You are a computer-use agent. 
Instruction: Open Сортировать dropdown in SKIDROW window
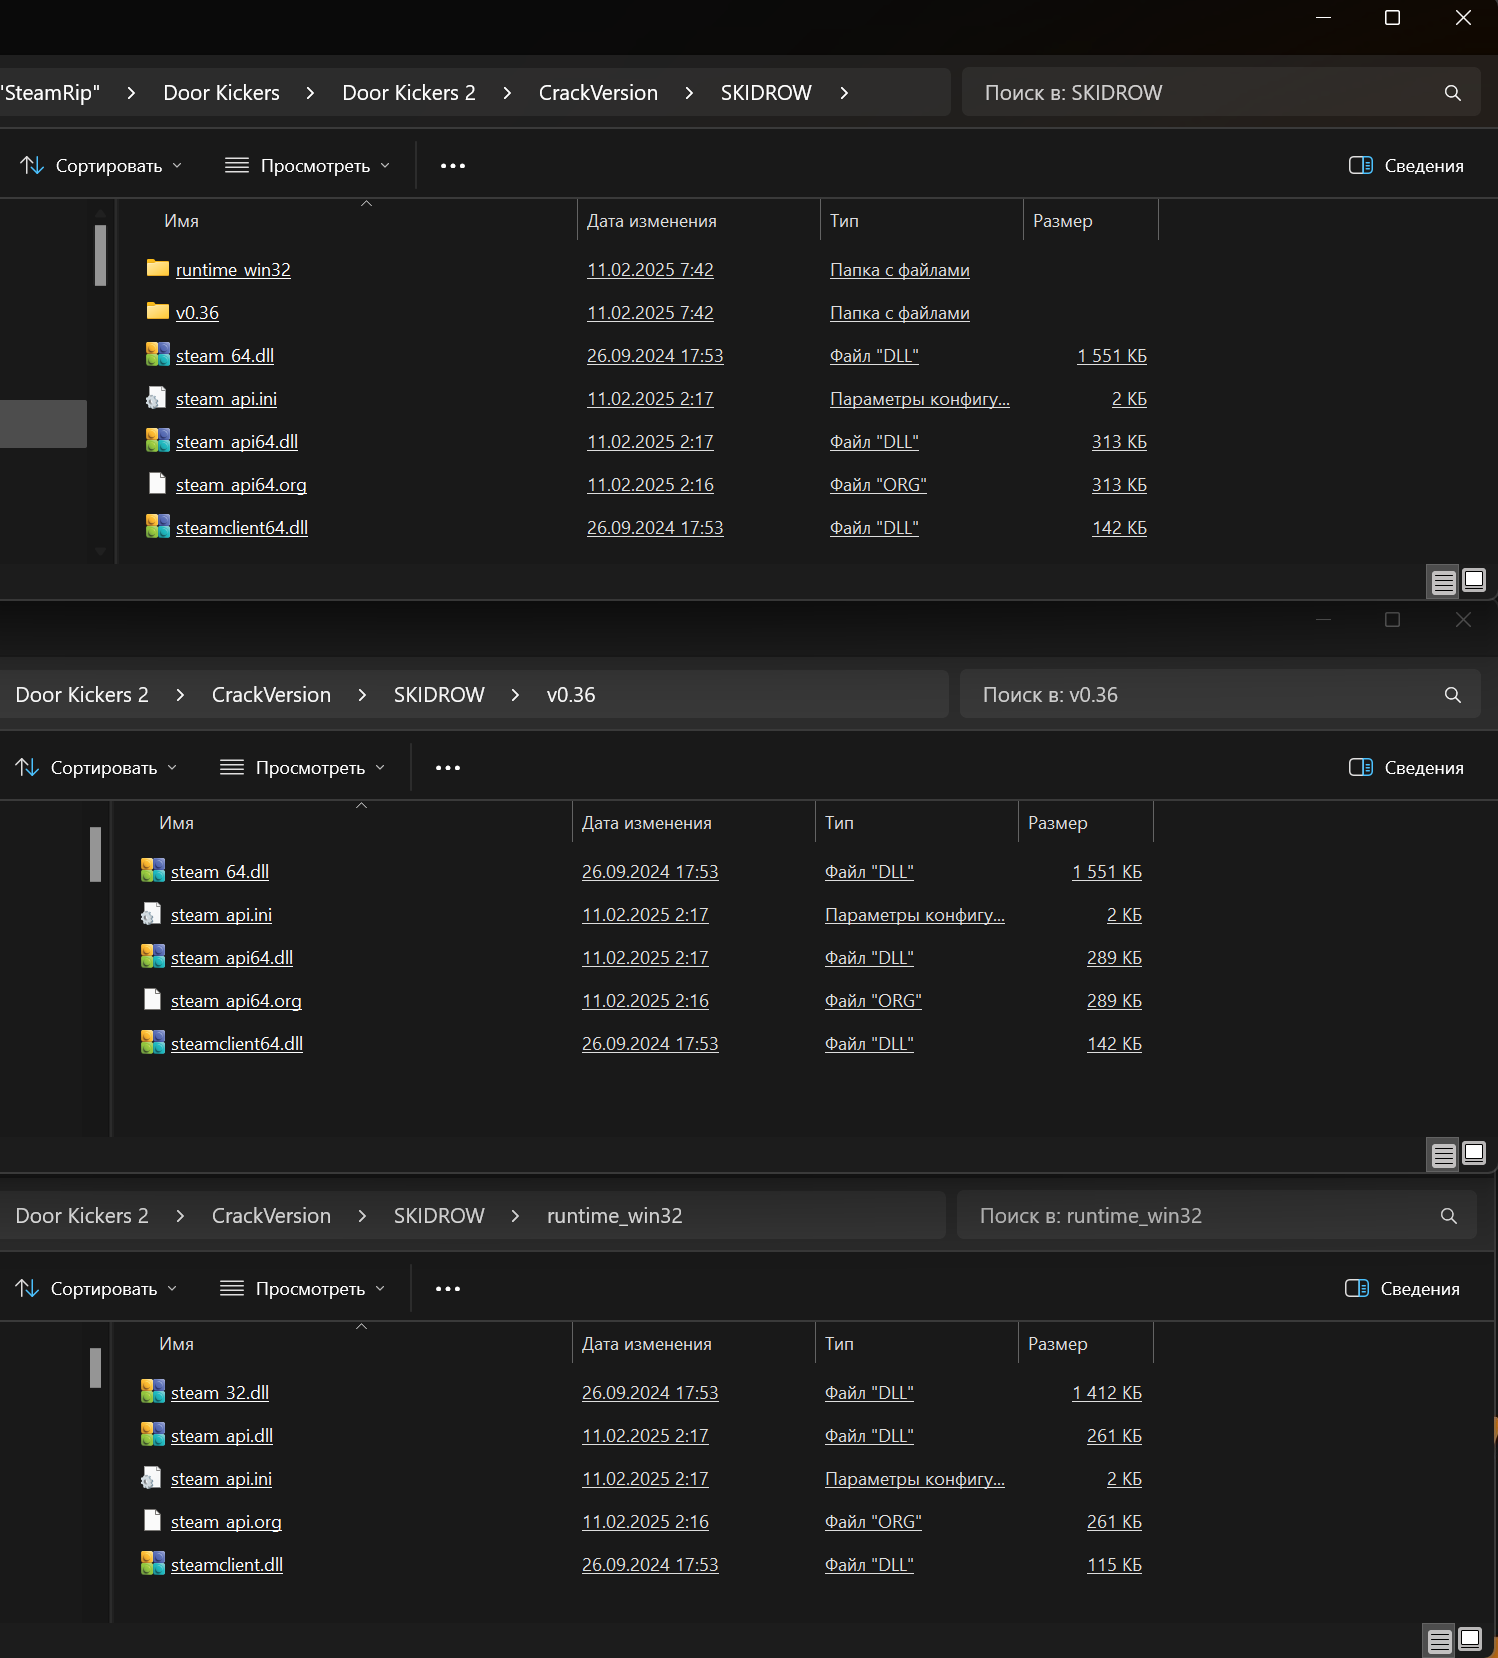[101, 166]
